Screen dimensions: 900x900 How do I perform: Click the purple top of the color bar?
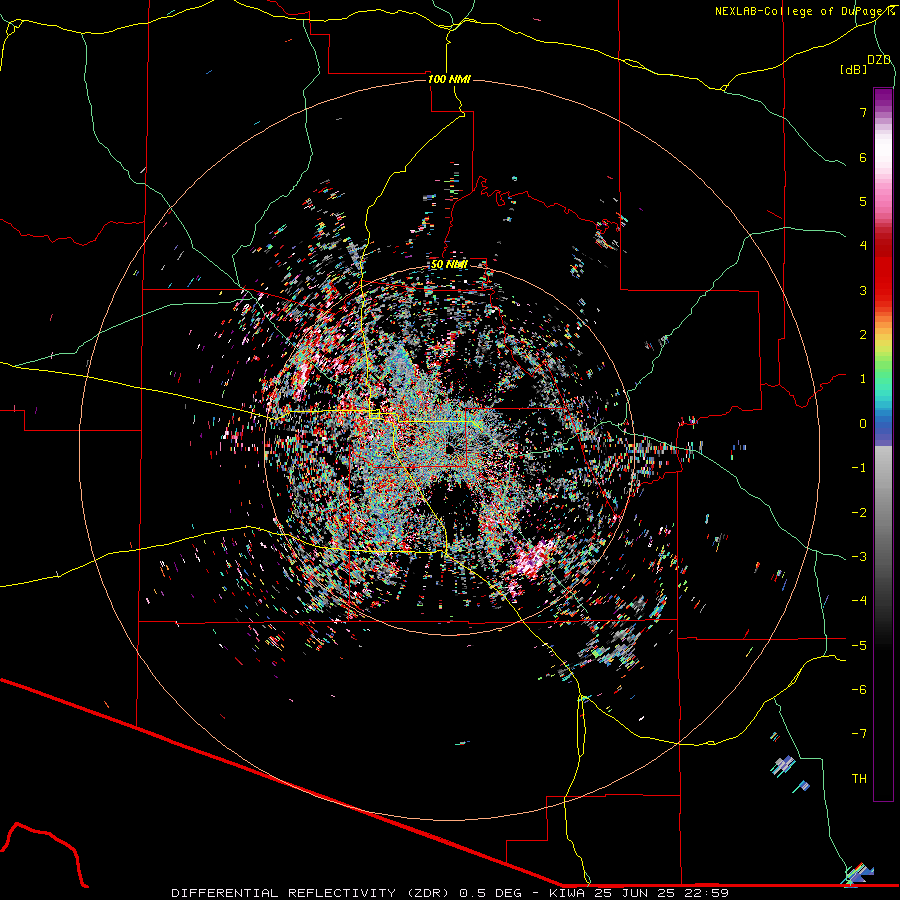click(883, 99)
